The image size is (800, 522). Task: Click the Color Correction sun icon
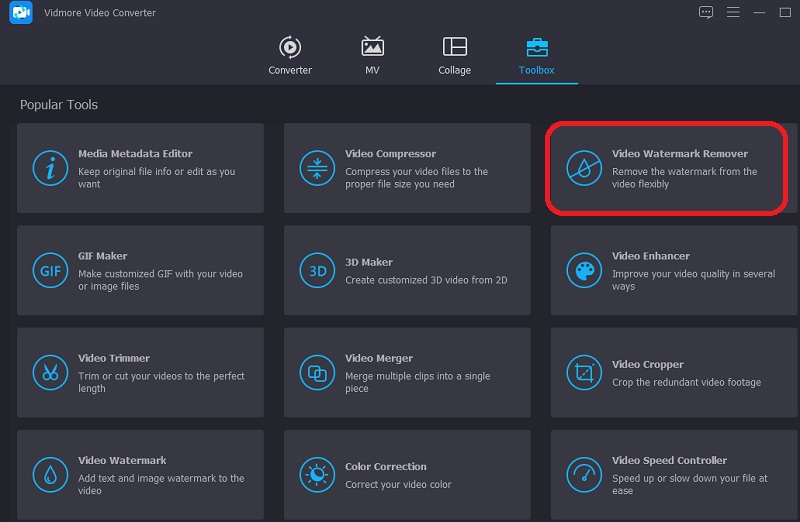(317, 475)
